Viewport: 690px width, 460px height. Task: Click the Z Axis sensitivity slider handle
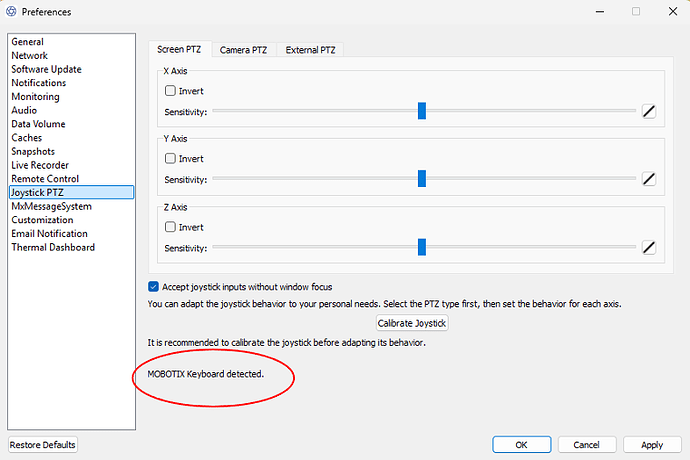422,247
